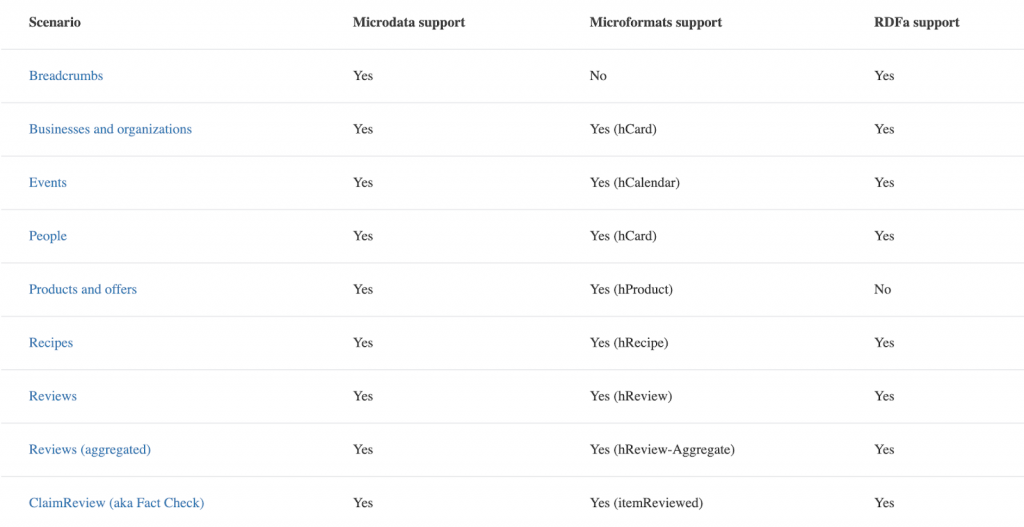Viewport: 1024px width, 527px height.
Task: Open ClaimReview (aka Fact Check) link
Action: pyautogui.click(x=116, y=503)
